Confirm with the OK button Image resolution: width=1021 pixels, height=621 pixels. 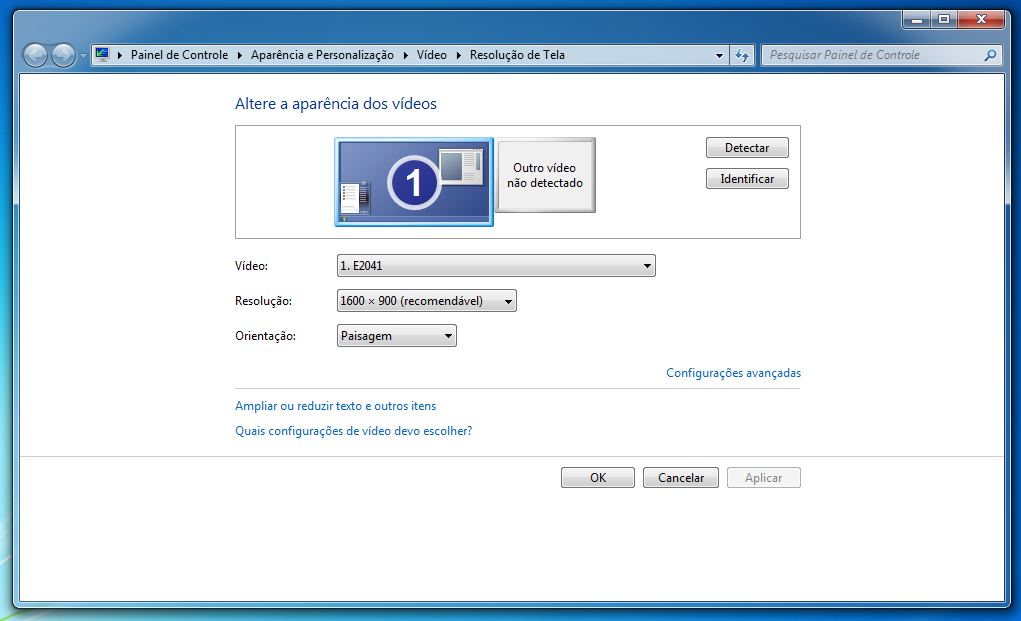click(x=598, y=478)
